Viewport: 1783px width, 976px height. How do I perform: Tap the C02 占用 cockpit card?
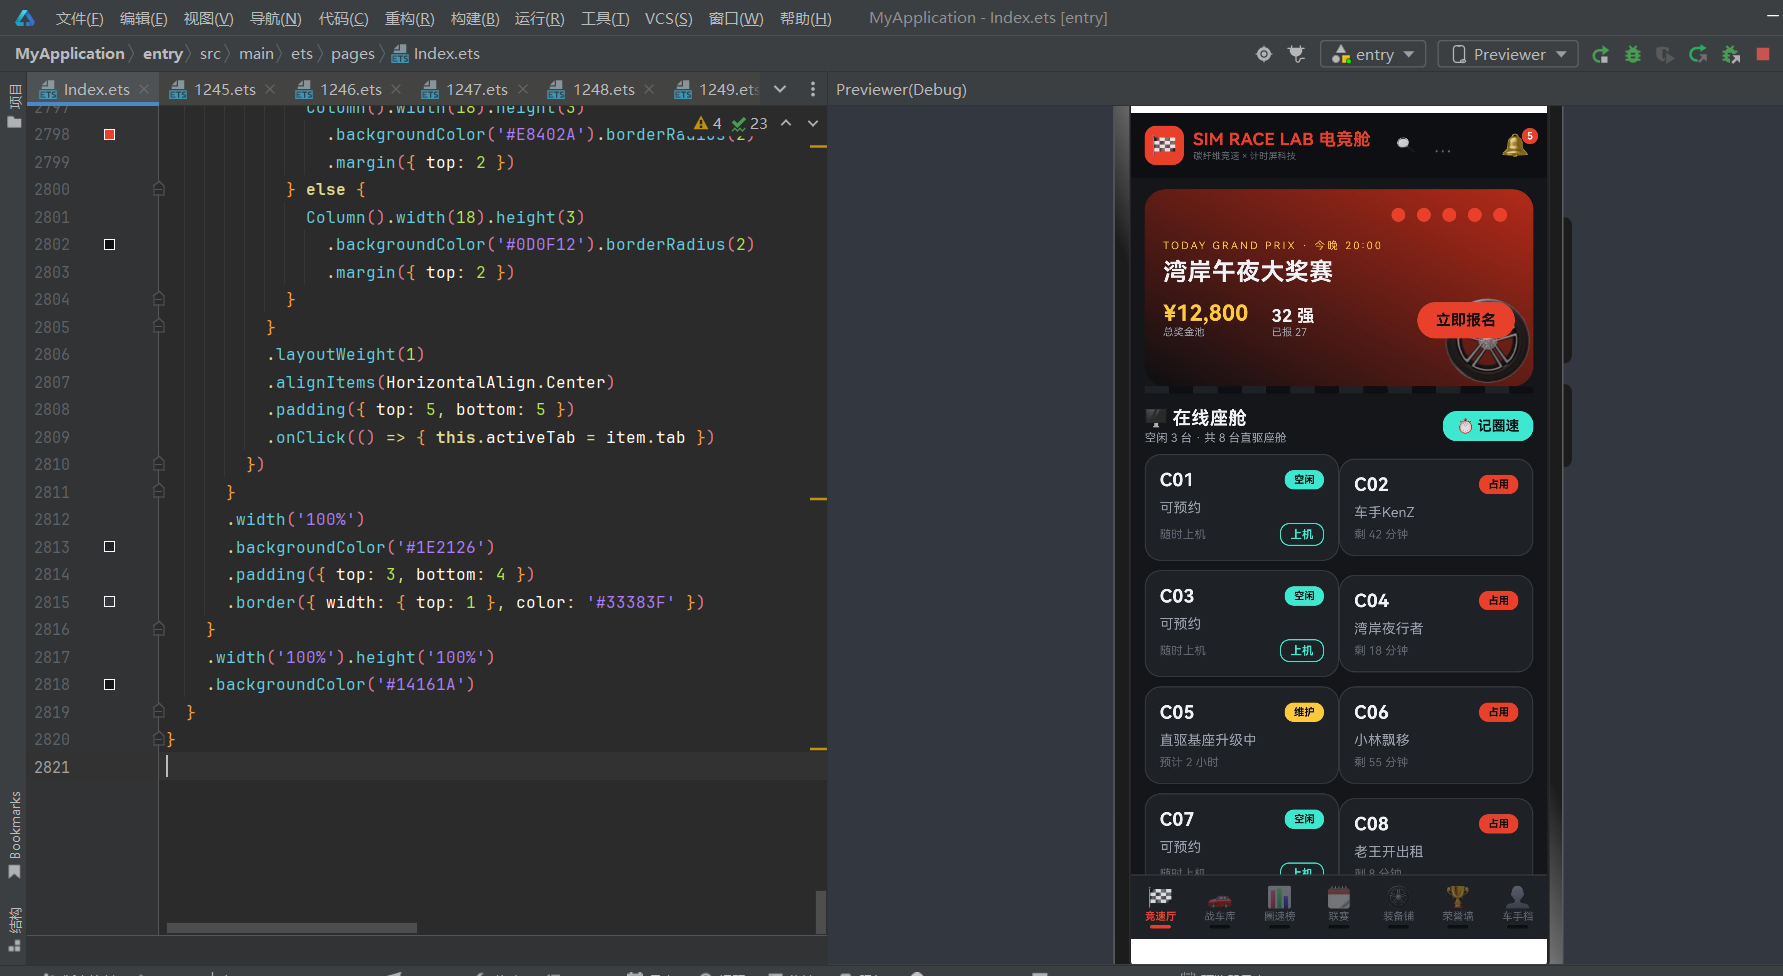point(1436,507)
